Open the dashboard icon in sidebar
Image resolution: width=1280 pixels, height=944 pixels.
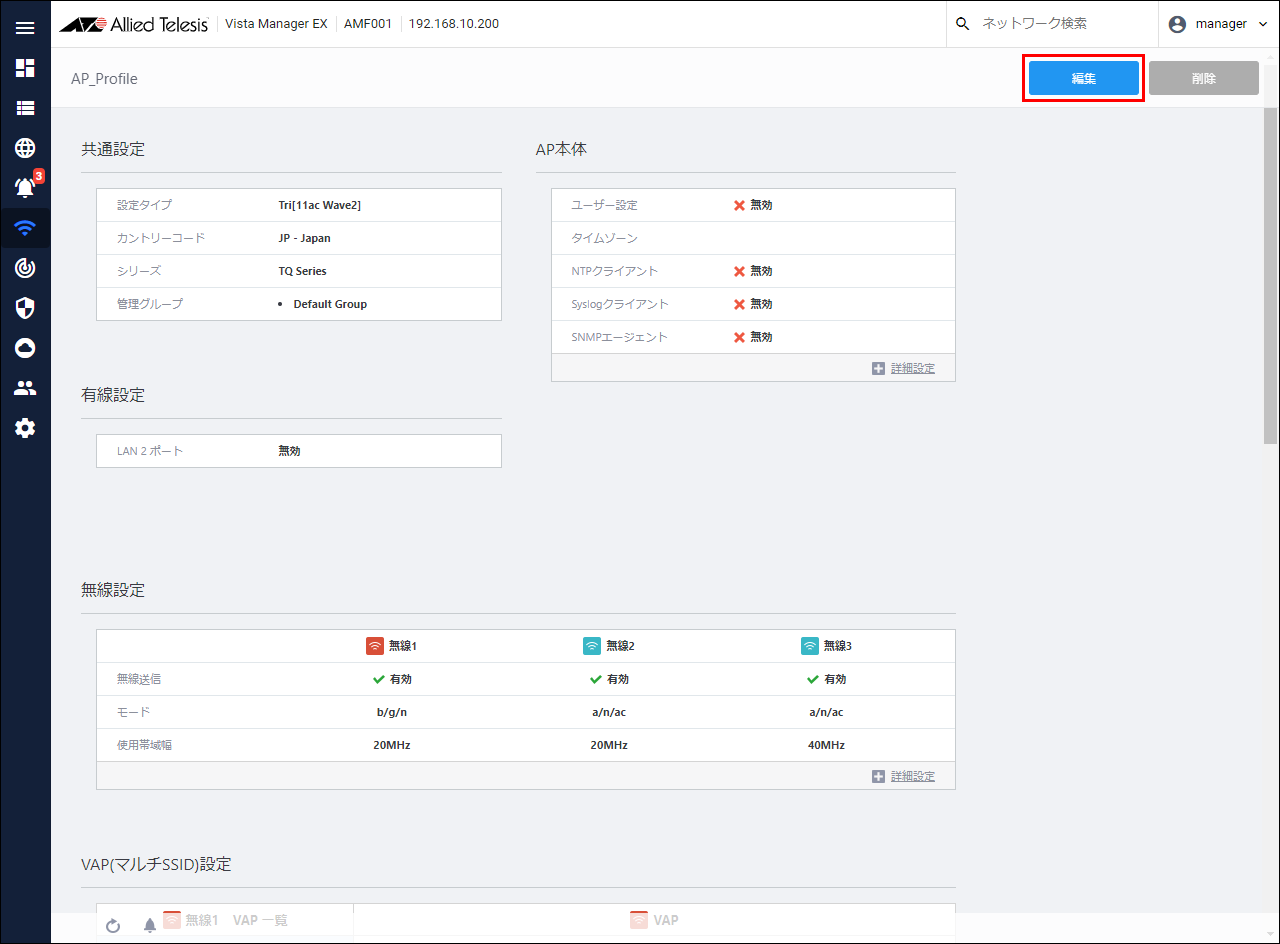click(25, 68)
